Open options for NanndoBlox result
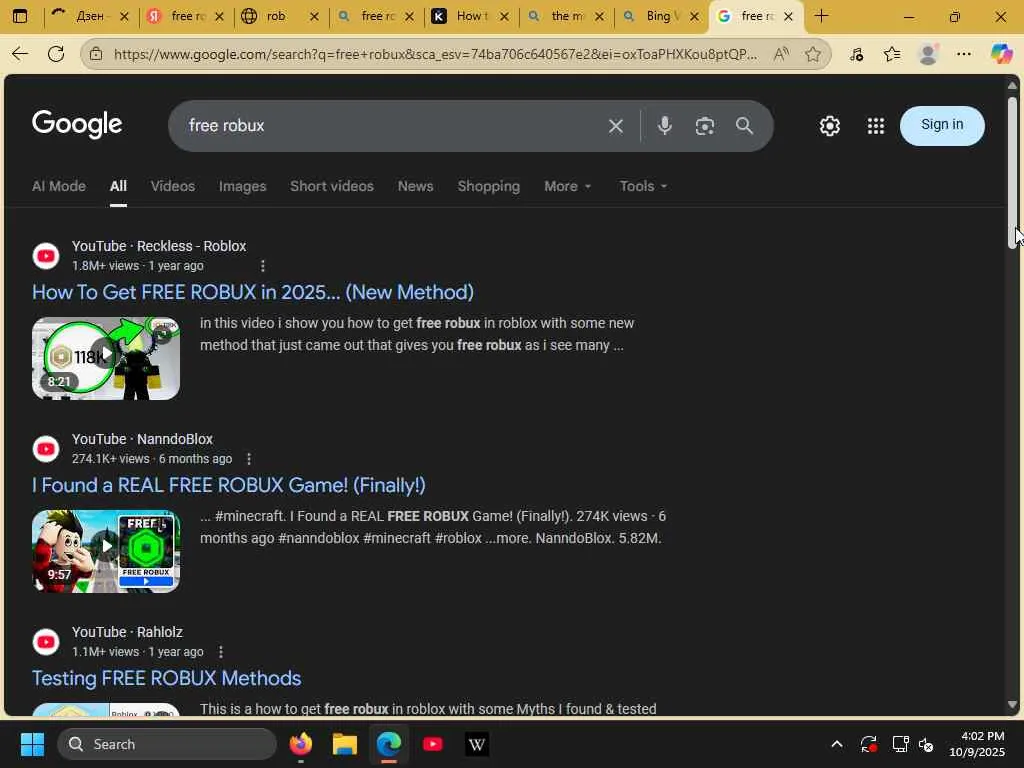The height and width of the screenshot is (768, 1024). point(249,459)
